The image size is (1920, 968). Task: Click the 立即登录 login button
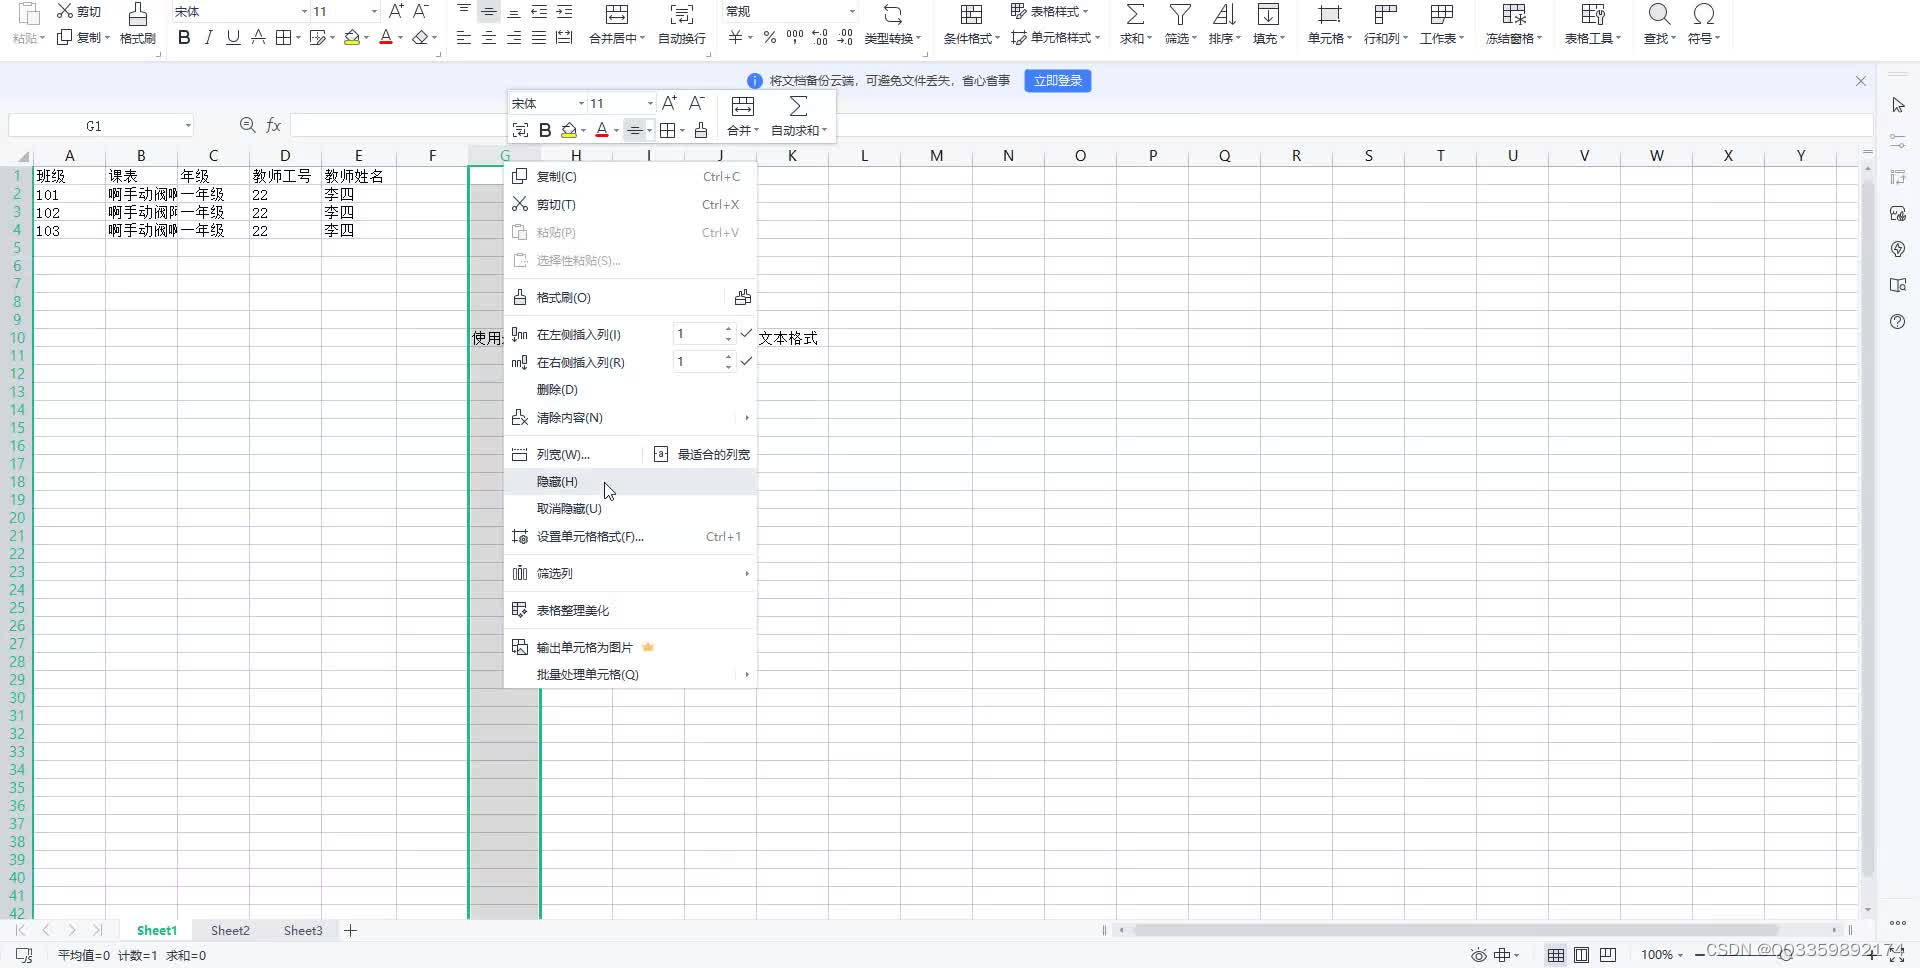click(x=1057, y=81)
